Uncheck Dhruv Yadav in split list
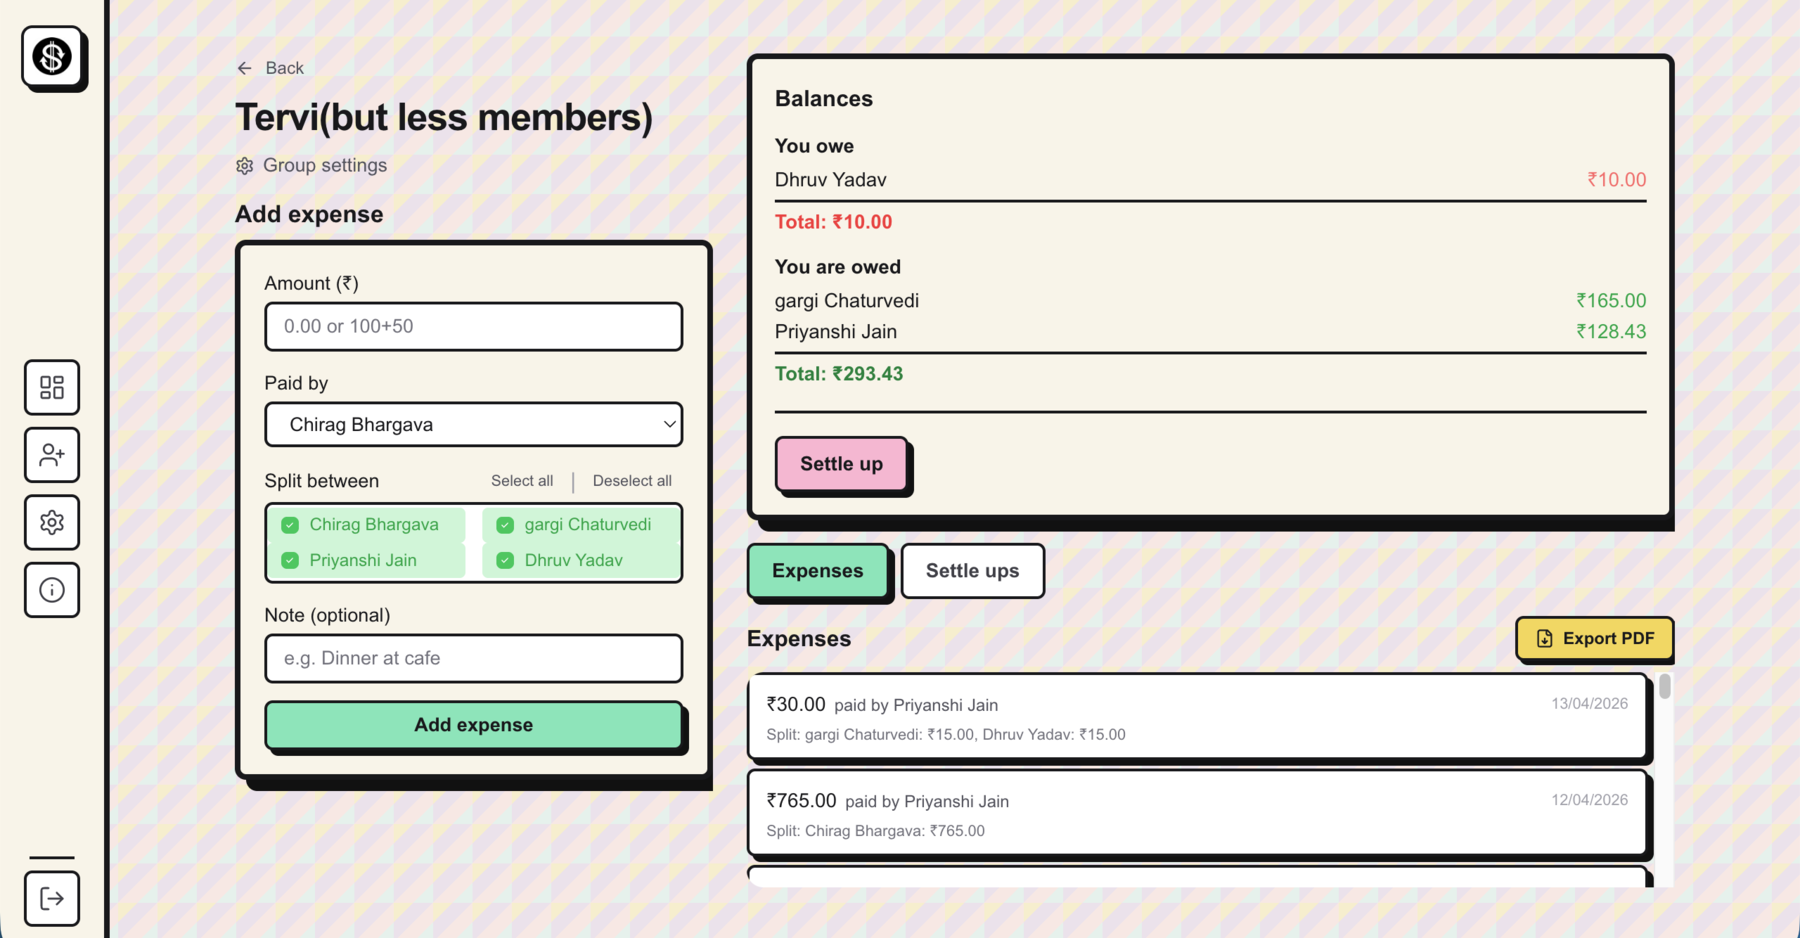The image size is (1800, 938). tap(505, 561)
